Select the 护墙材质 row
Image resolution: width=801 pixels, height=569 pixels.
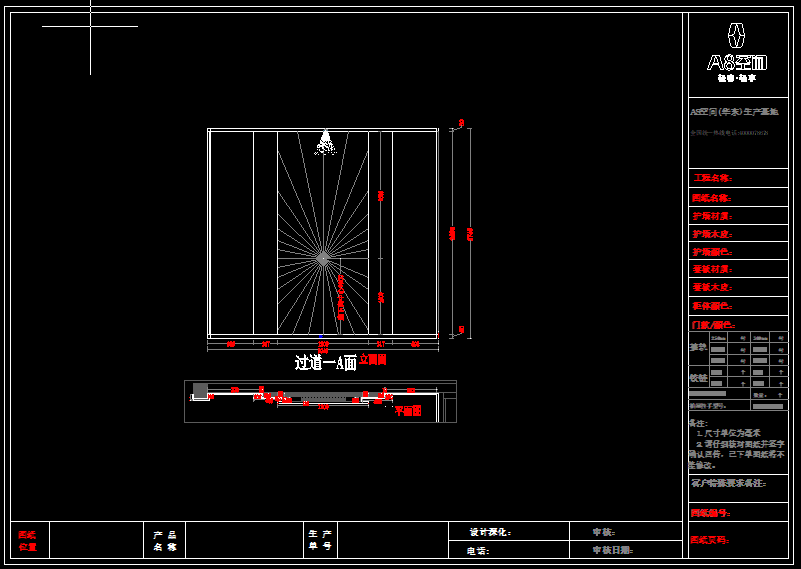(713, 216)
